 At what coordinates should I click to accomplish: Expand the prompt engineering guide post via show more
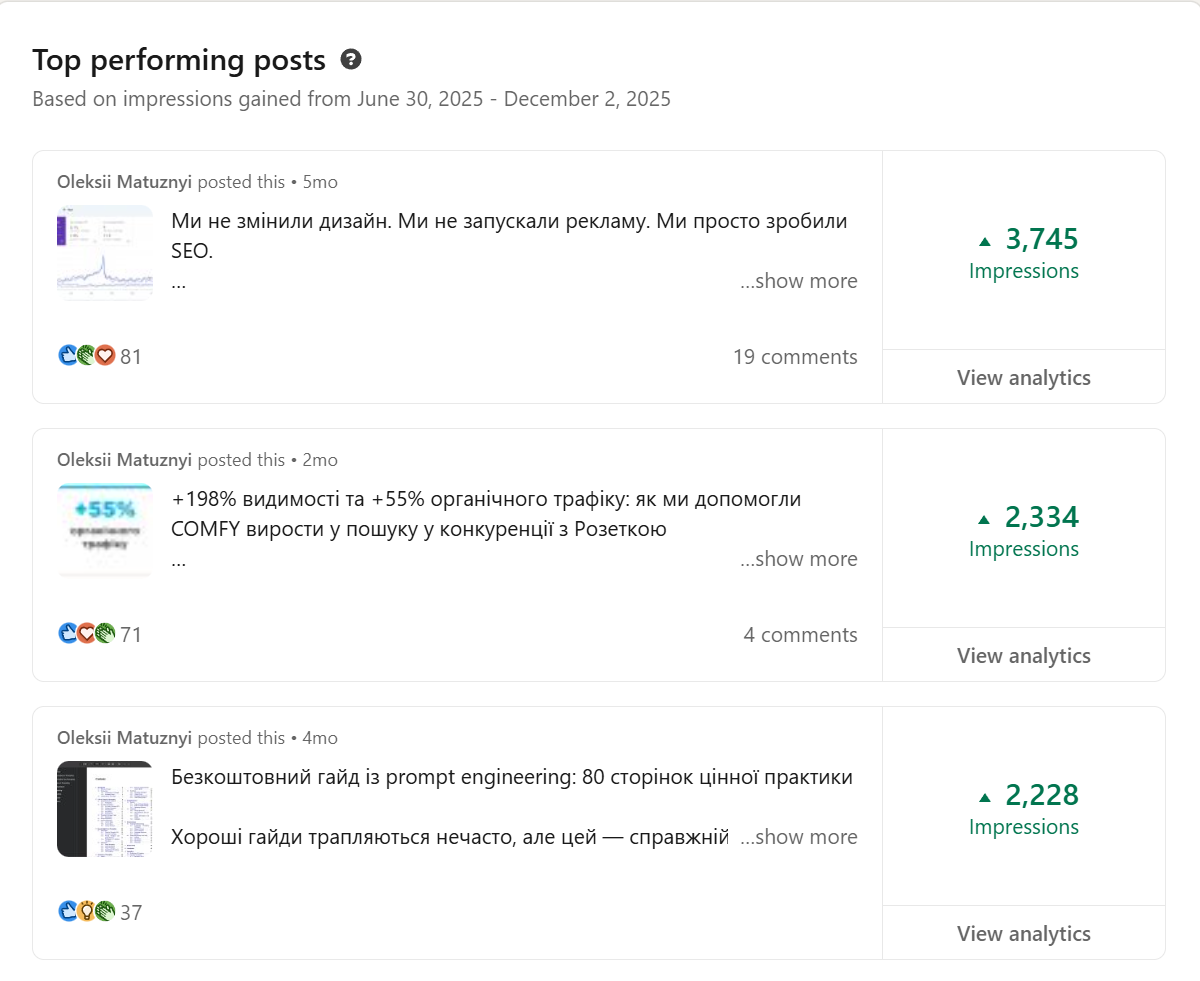(x=798, y=837)
